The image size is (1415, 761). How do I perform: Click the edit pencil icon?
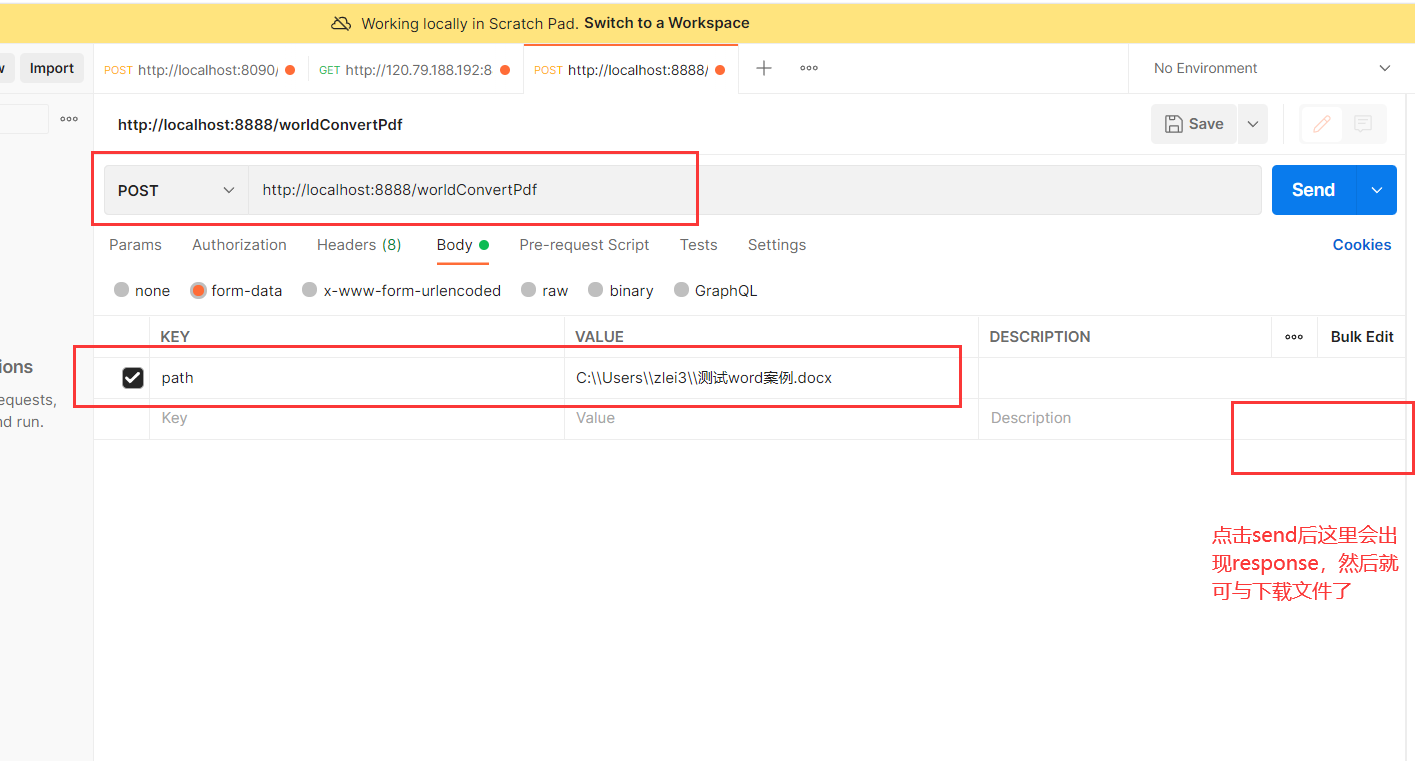[1322, 124]
